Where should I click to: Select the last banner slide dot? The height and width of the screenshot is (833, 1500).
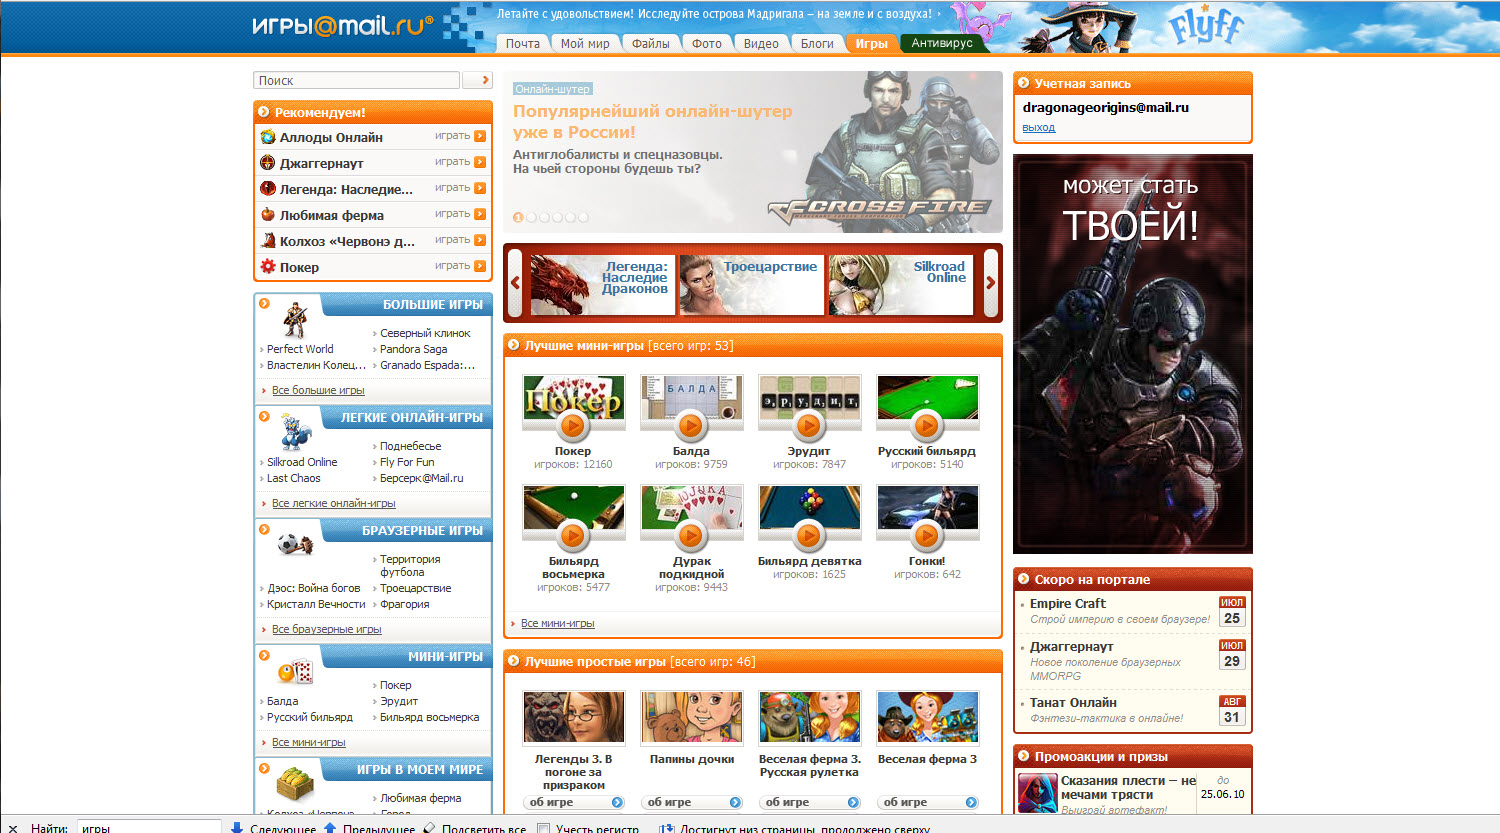coord(584,217)
